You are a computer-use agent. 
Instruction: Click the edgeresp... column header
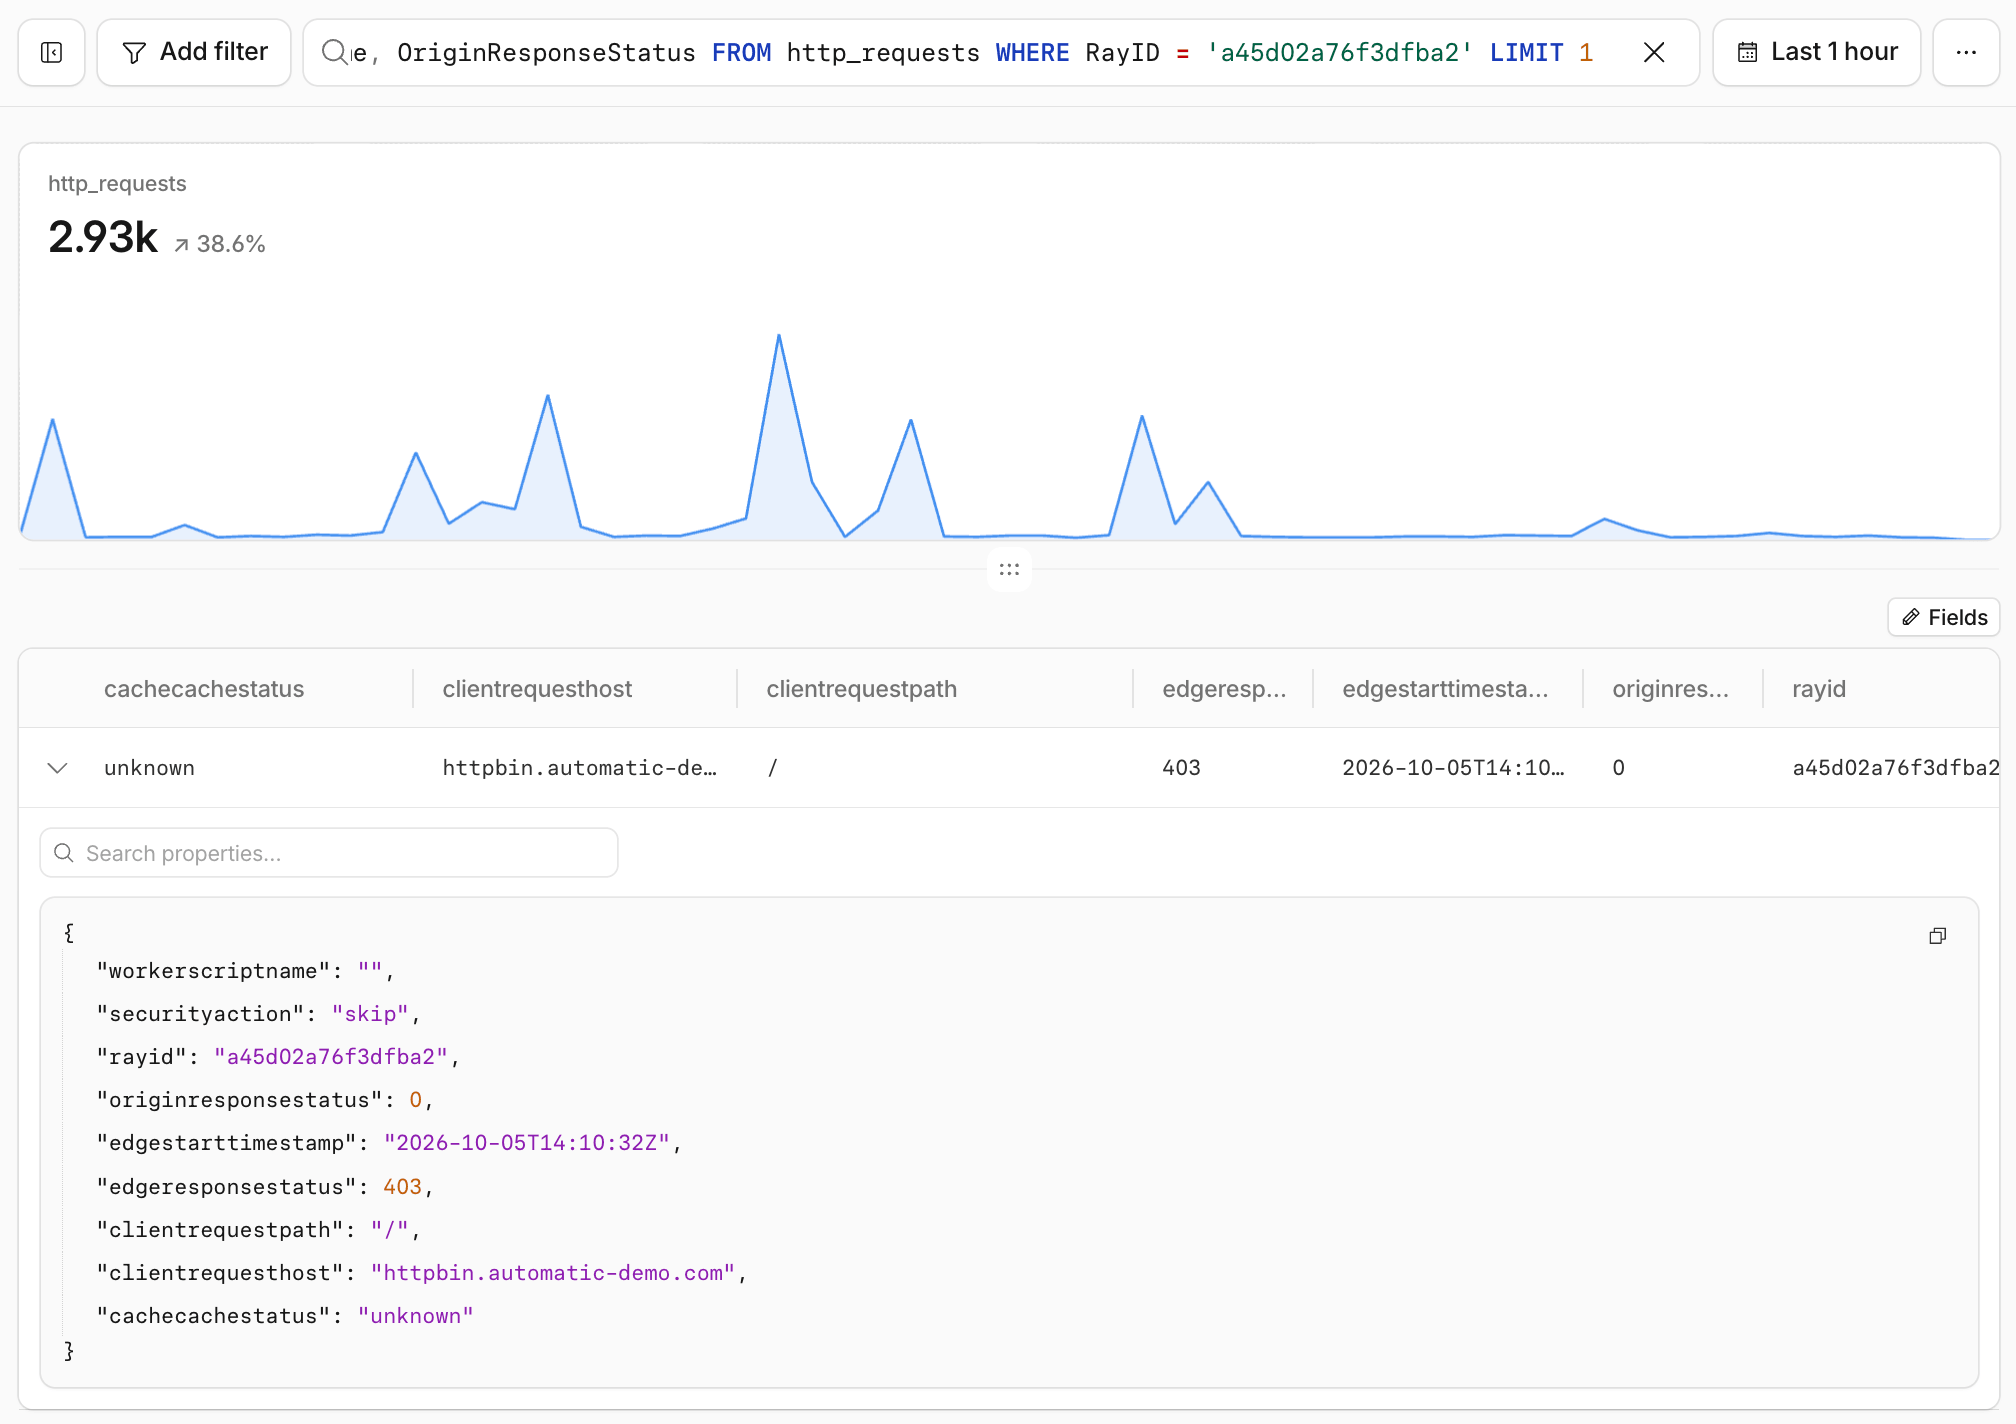1224,689
